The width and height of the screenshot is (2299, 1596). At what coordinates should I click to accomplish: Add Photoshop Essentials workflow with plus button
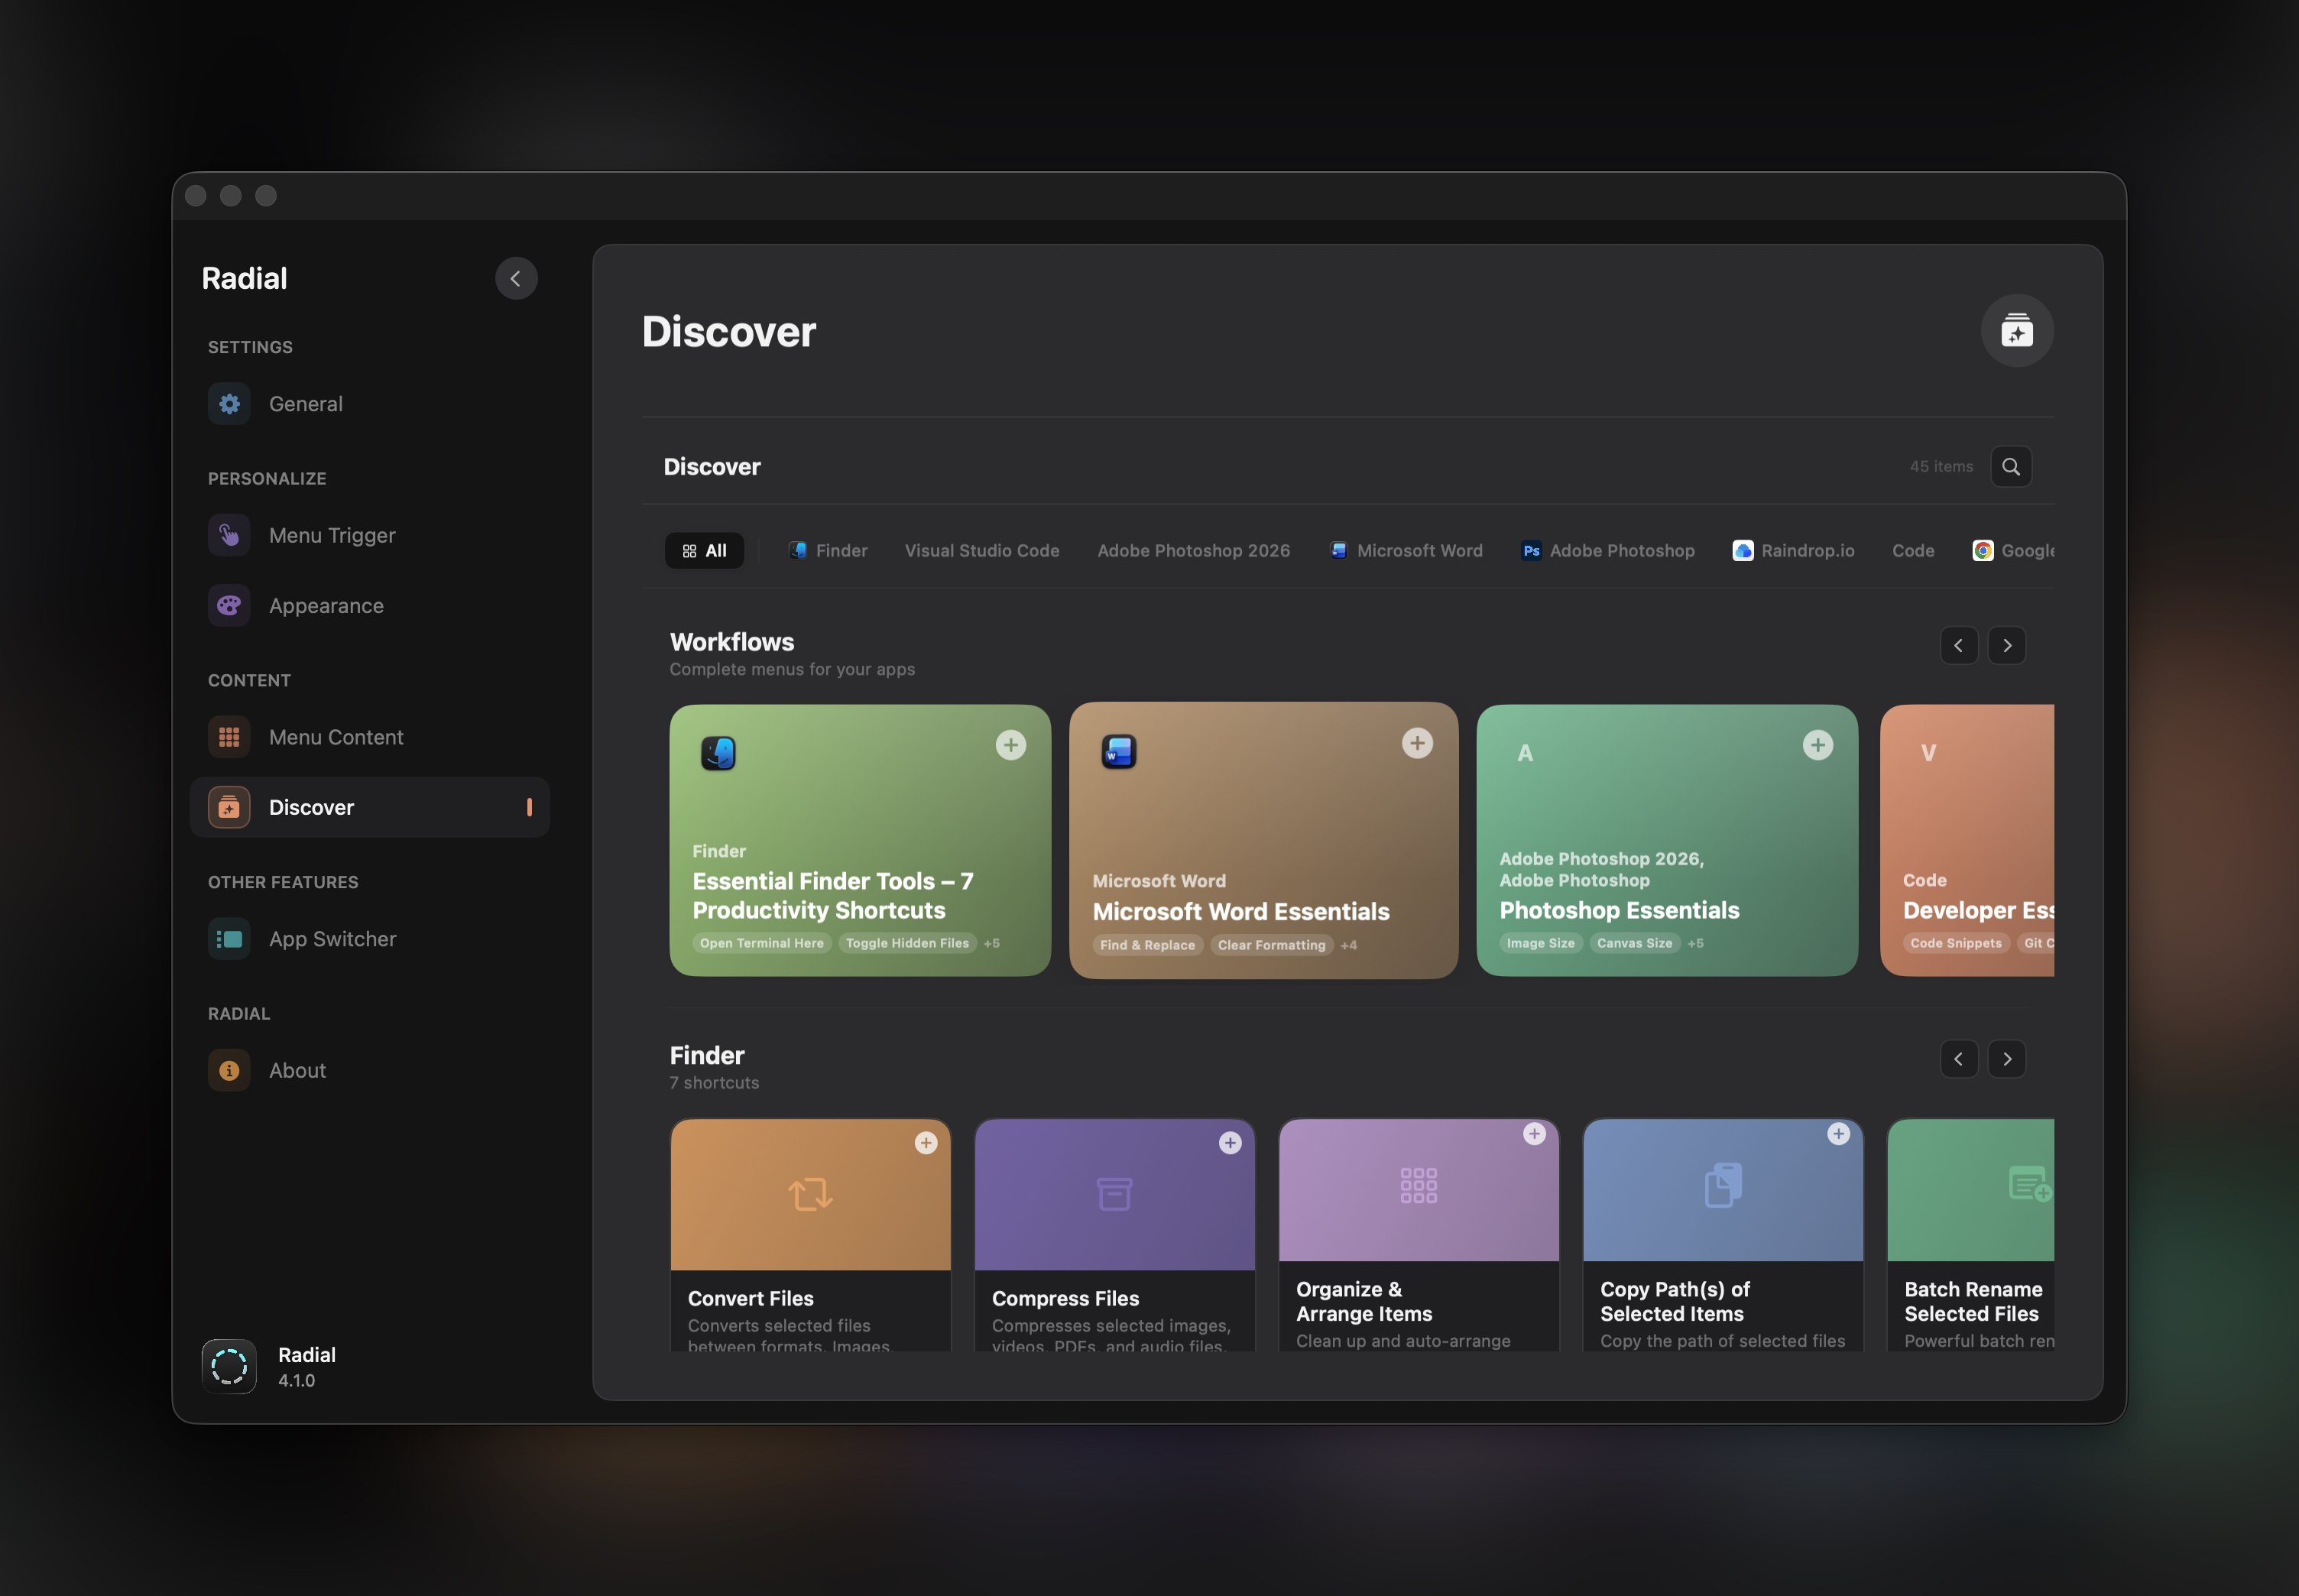pos(1817,744)
